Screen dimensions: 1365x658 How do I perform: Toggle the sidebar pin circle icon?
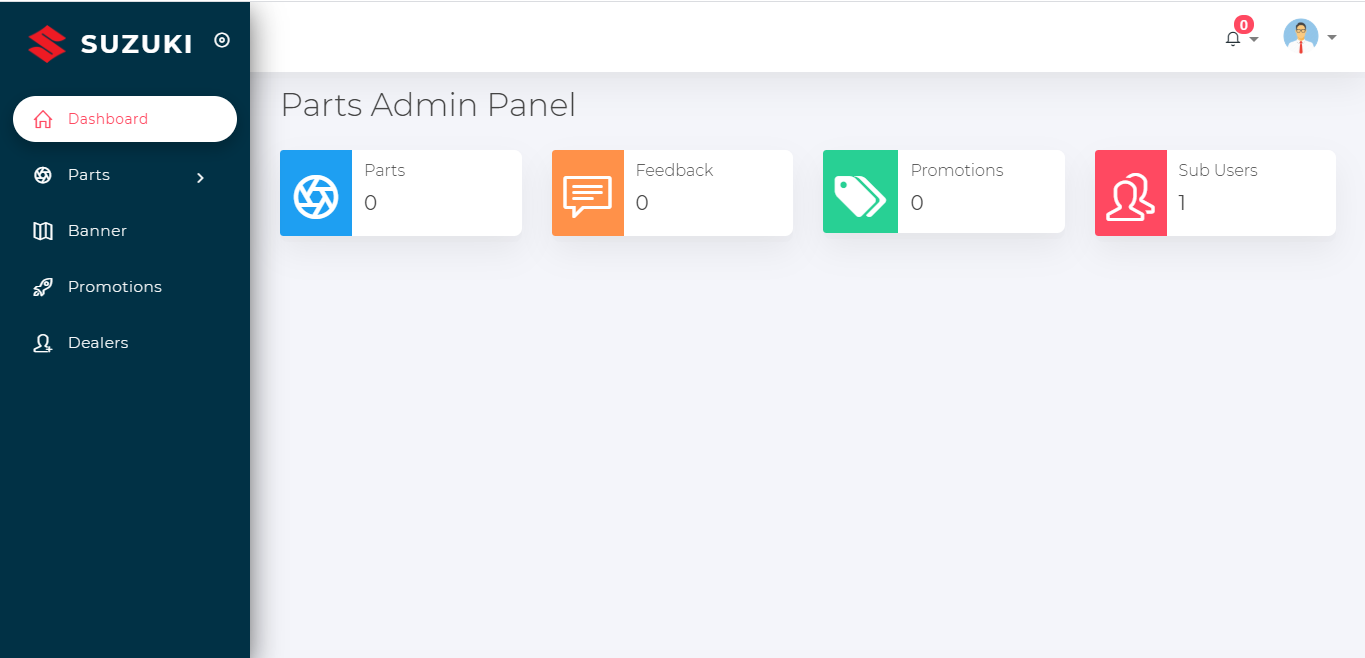(222, 40)
